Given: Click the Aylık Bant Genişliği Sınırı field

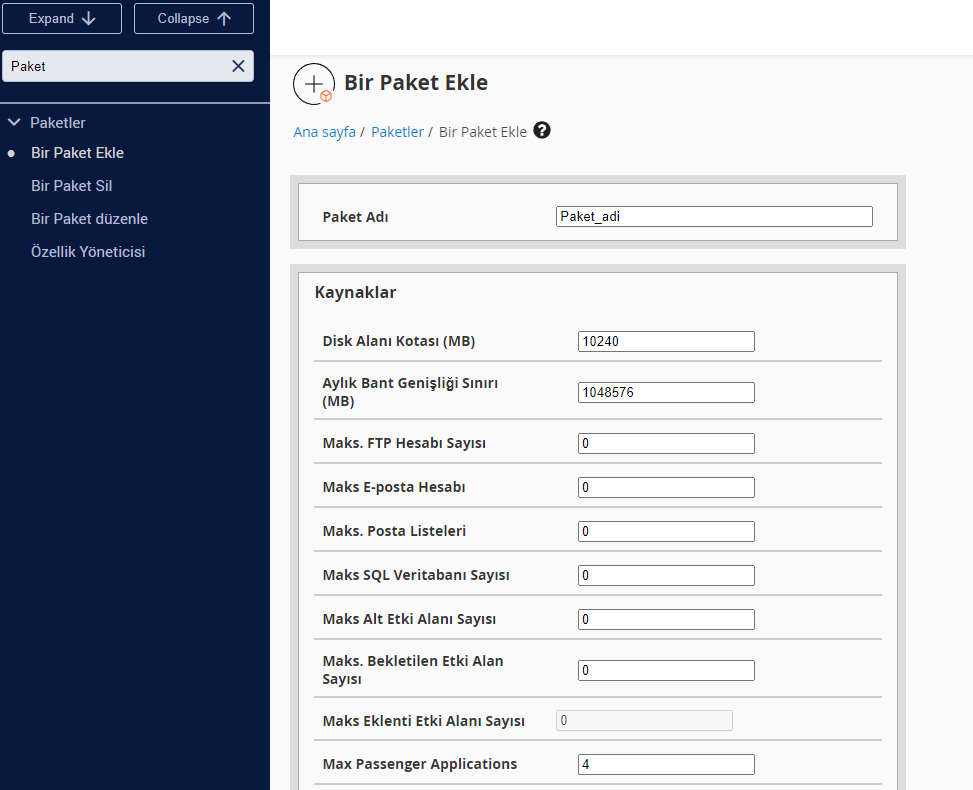Looking at the screenshot, I should pos(666,393).
